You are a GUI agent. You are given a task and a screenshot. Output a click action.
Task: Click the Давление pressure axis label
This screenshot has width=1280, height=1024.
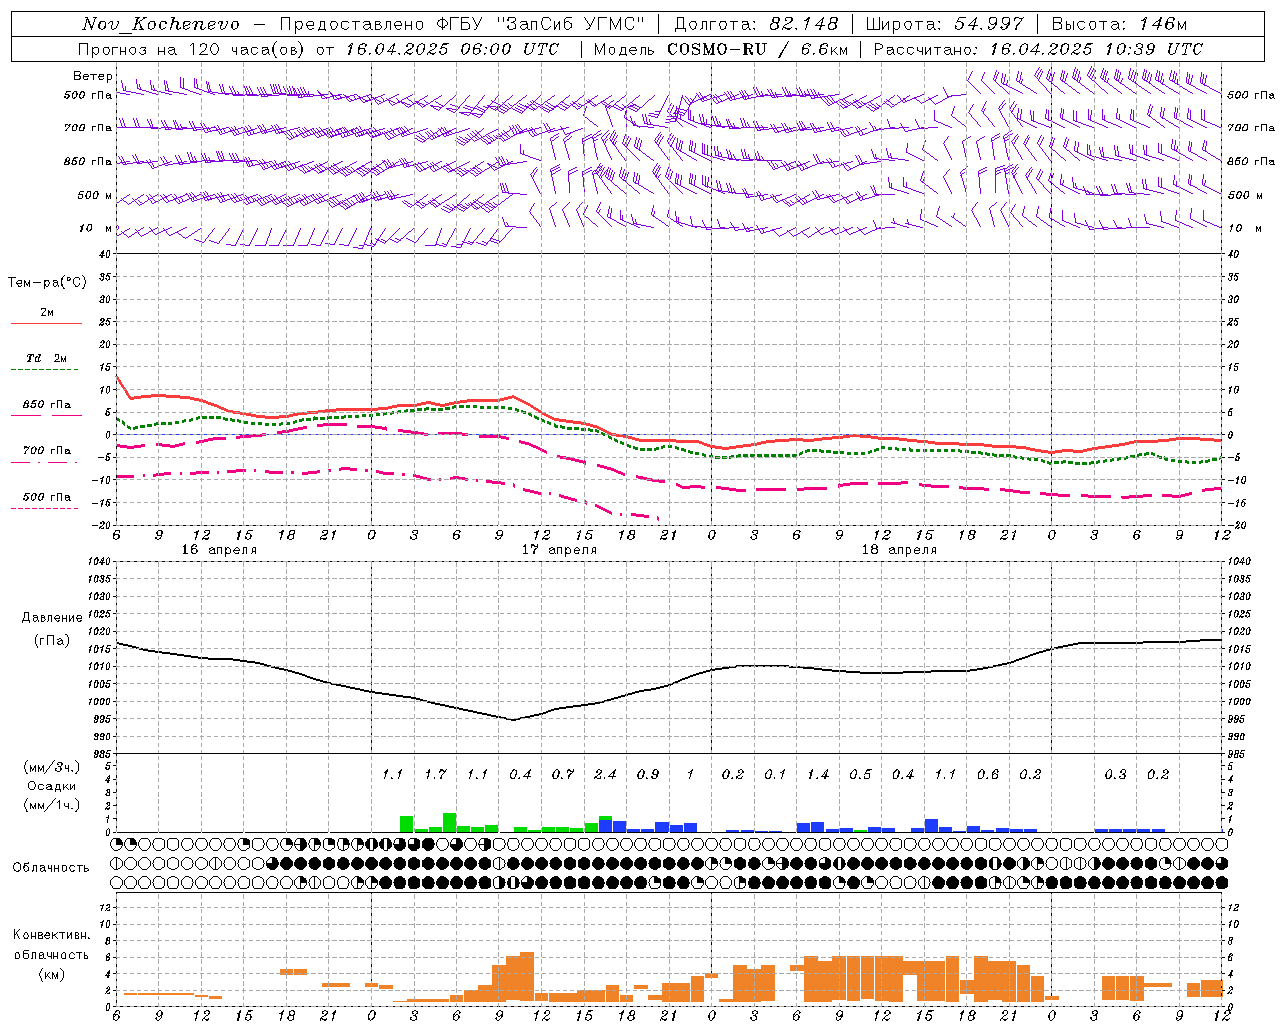pos(52,618)
